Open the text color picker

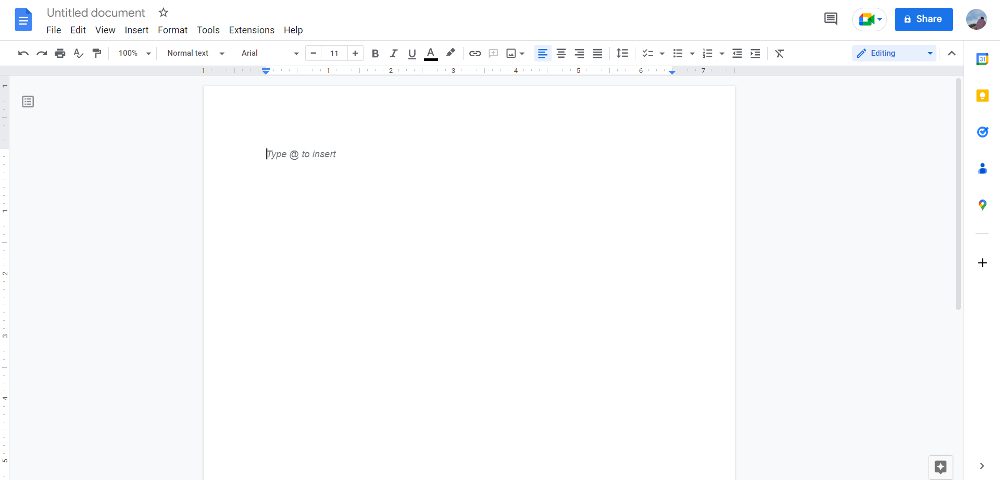tap(430, 54)
